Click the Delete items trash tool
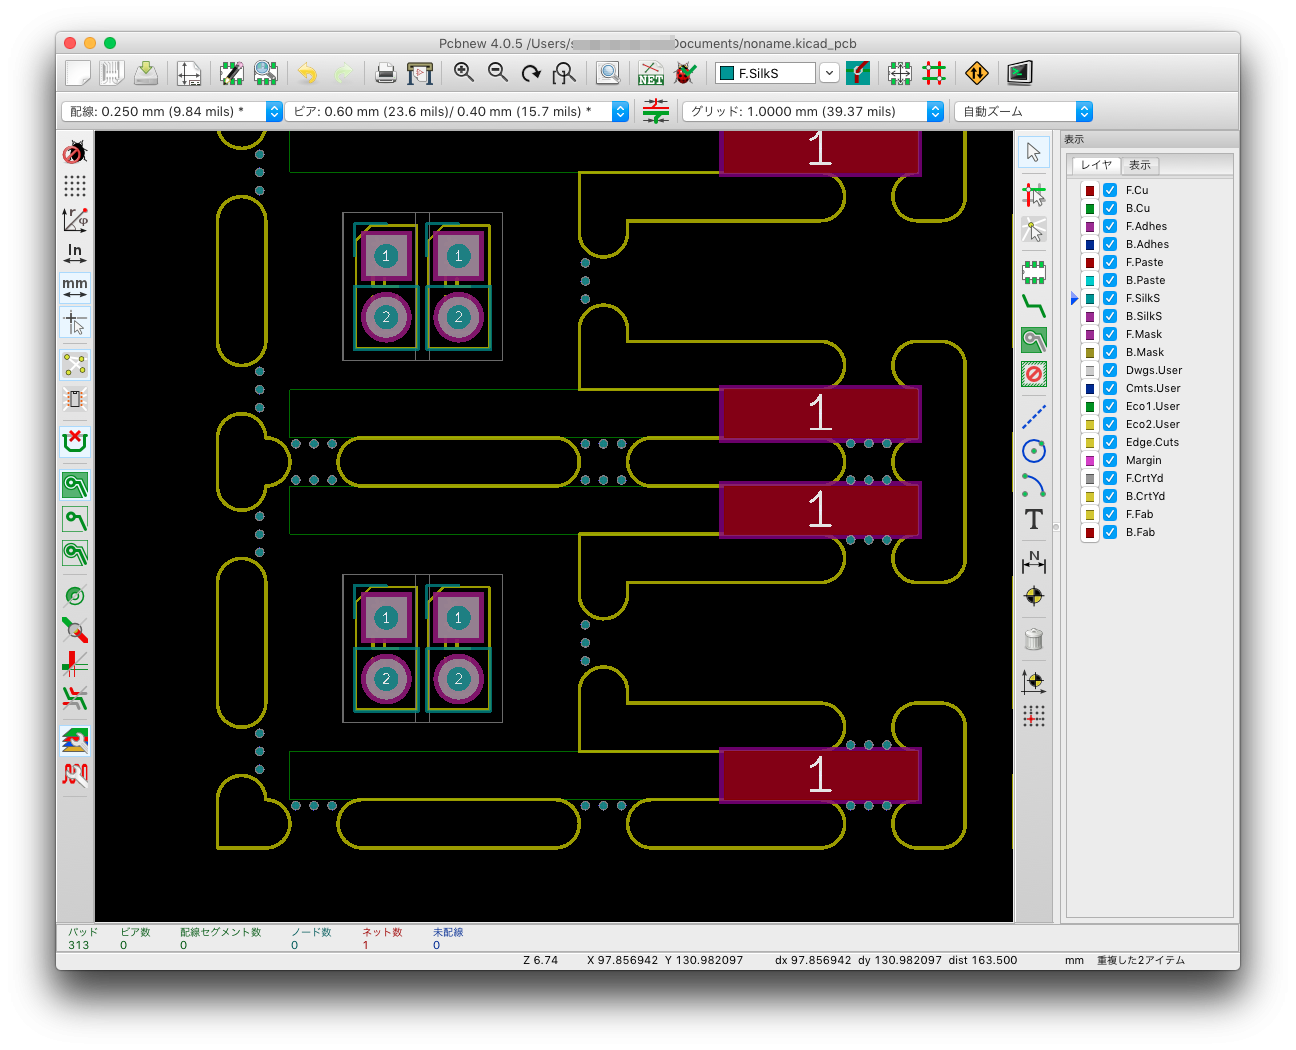The height and width of the screenshot is (1050, 1296). tap(1034, 639)
